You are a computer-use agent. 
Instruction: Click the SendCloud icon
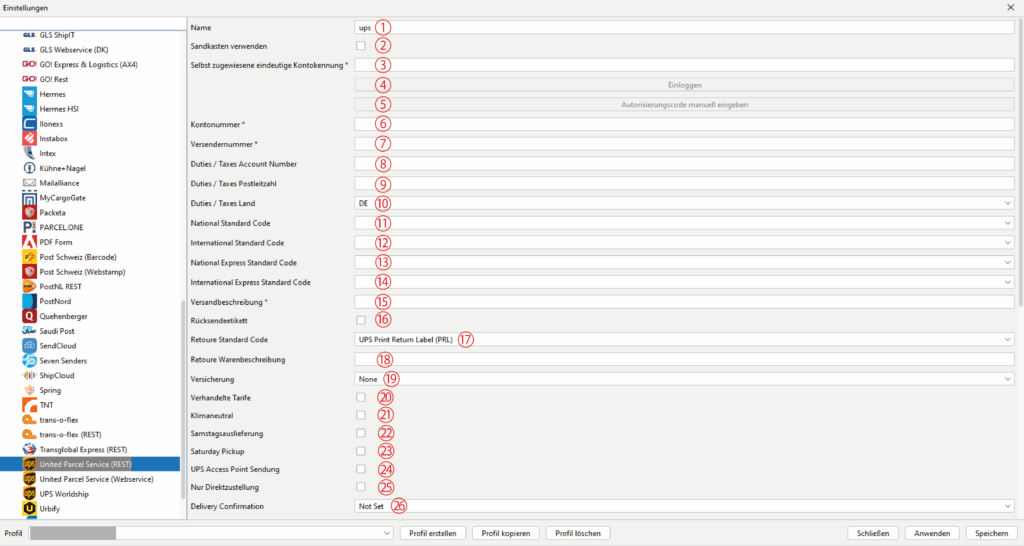(x=29, y=345)
